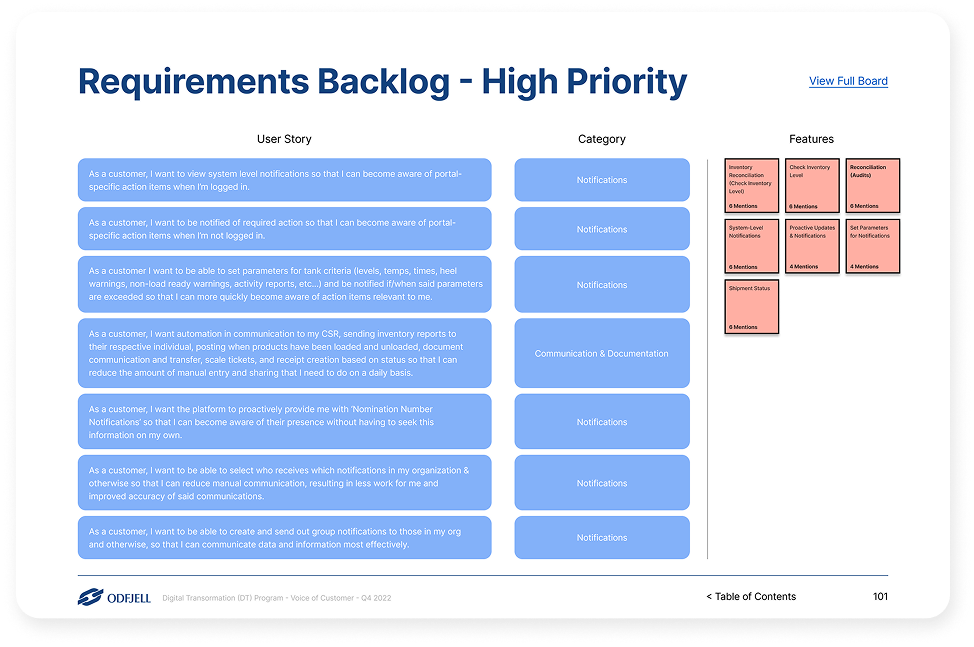The width and height of the screenshot is (974, 647).
Task: Open the Set Parameters for Notifications card
Action: [x=873, y=246]
